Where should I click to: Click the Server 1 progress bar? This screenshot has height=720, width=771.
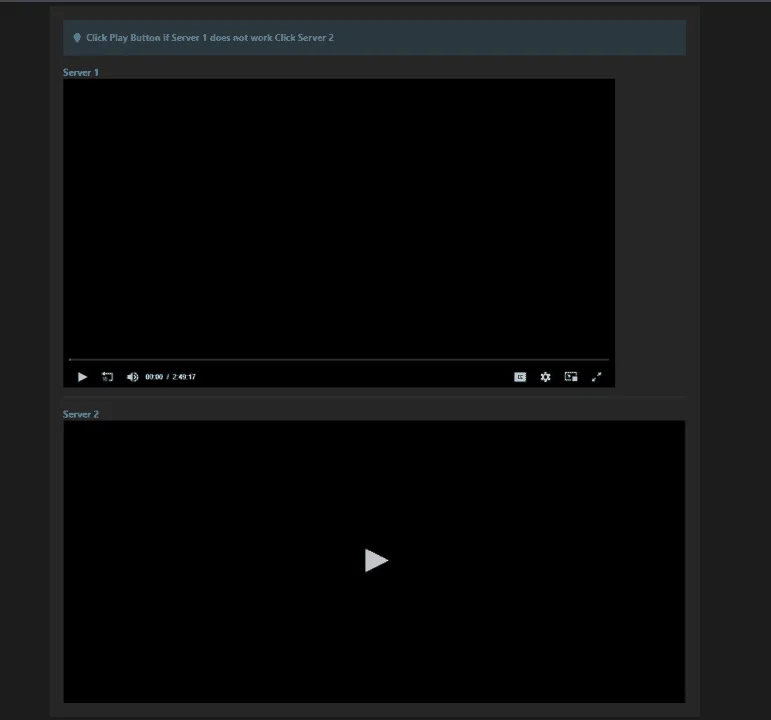click(339, 360)
